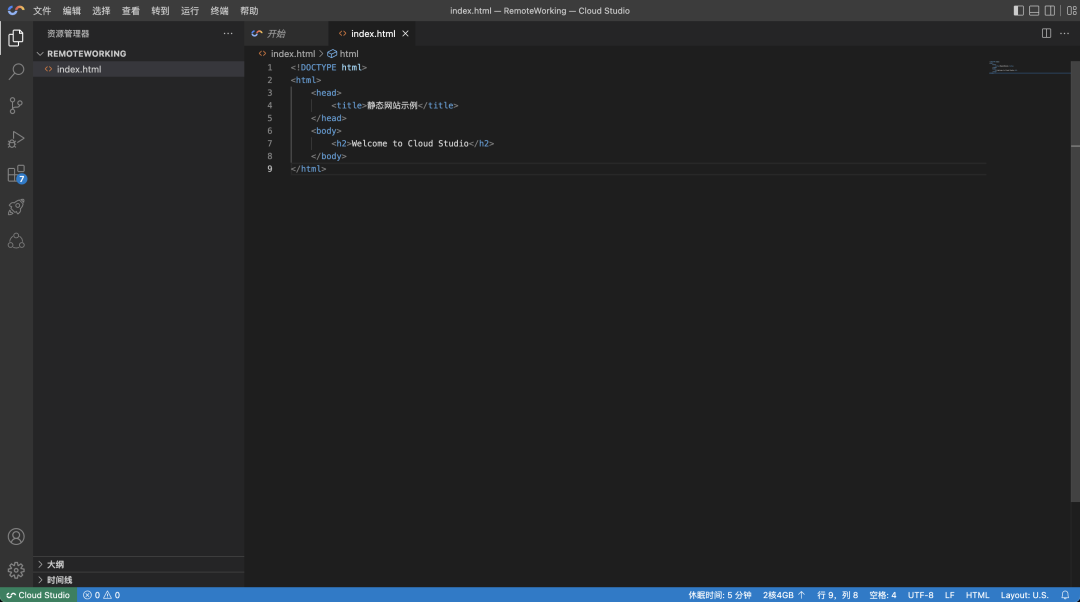Image resolution: width=1080 pixels, height=602 pixels.
Task: Click the h2 Welcome to Cloud Studio line
Action: pyautogui.click(x=413, y=143)
